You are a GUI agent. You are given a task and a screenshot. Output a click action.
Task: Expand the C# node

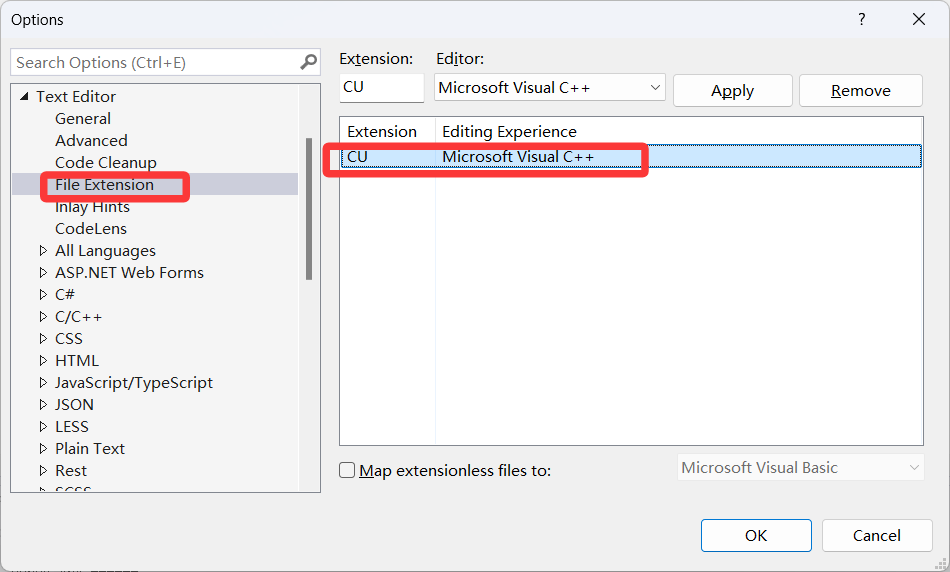(43, 294)
